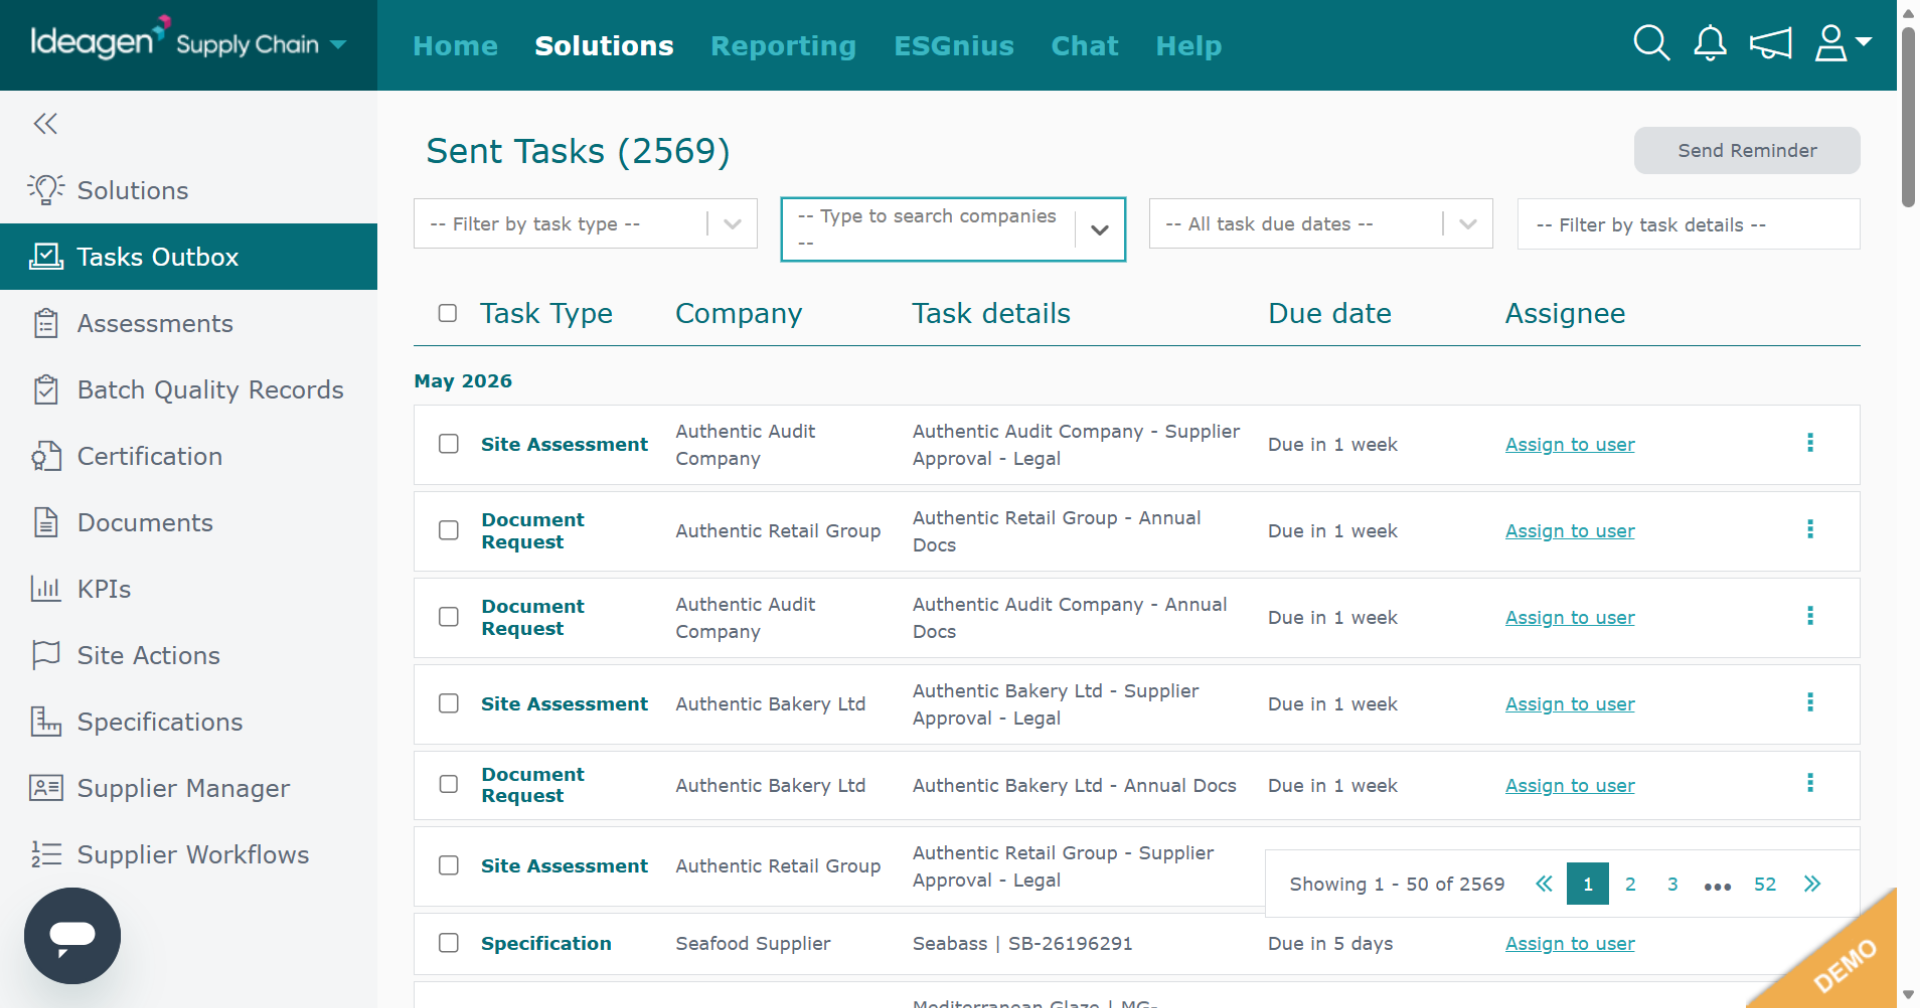Open the Specification task link for Seafood Supplier
The image size is (1920, 1008).
coord(546,943)
